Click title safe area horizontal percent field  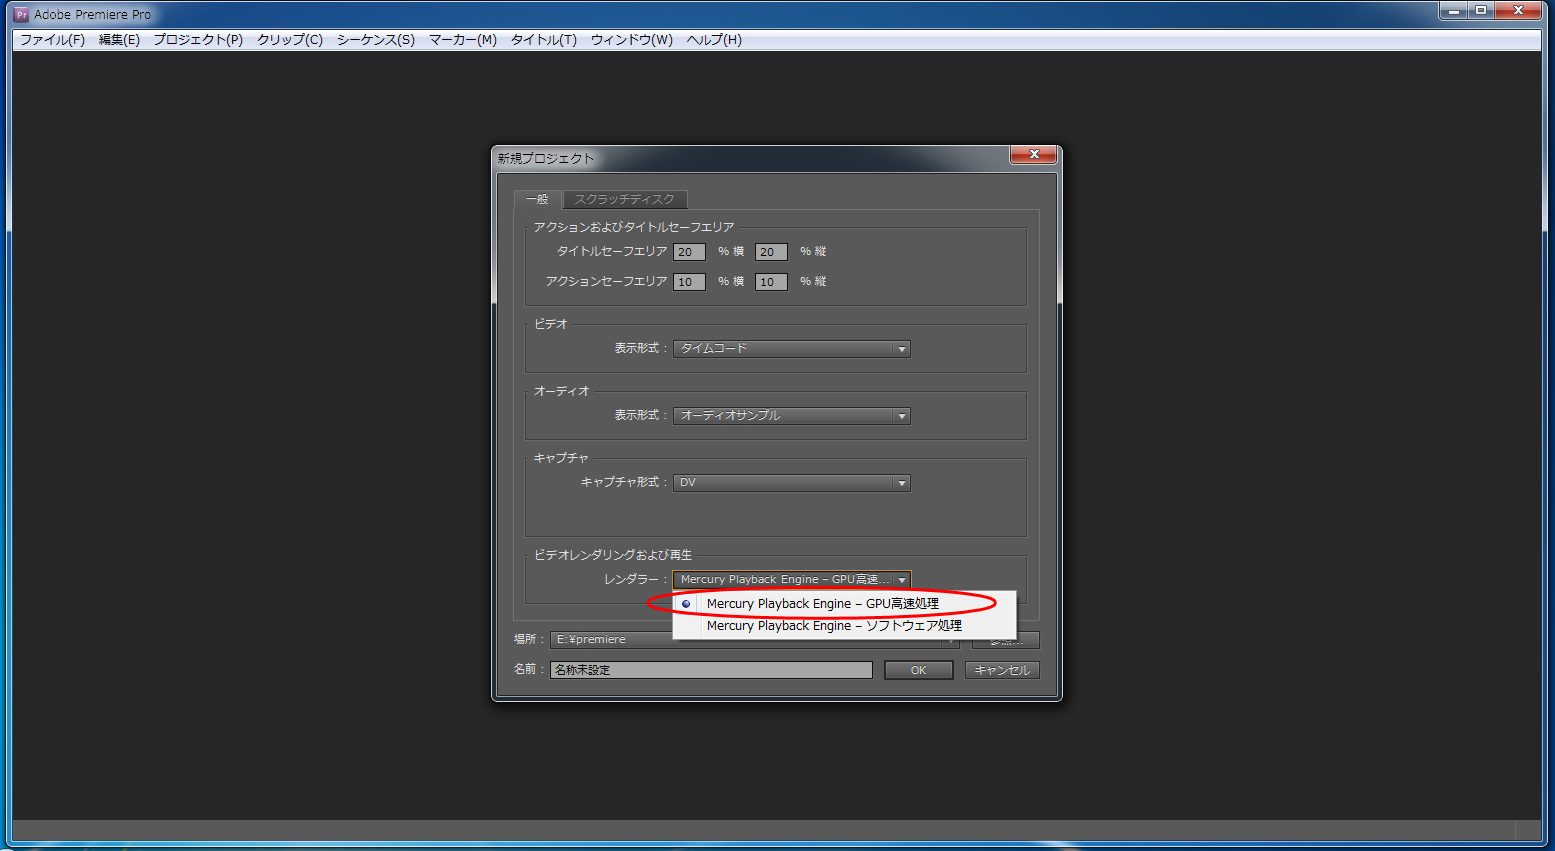point(689,252)
